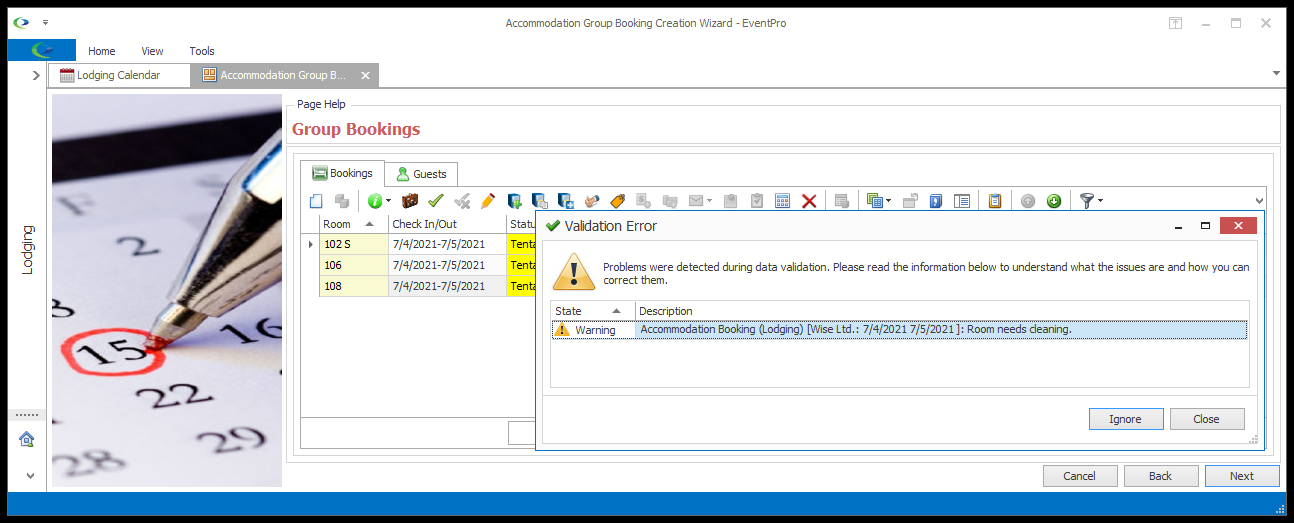Image resolution: width=1294 pixels, height=523 pixels.
Task: Click the funnel filter icon
Action: [1087, 201]
